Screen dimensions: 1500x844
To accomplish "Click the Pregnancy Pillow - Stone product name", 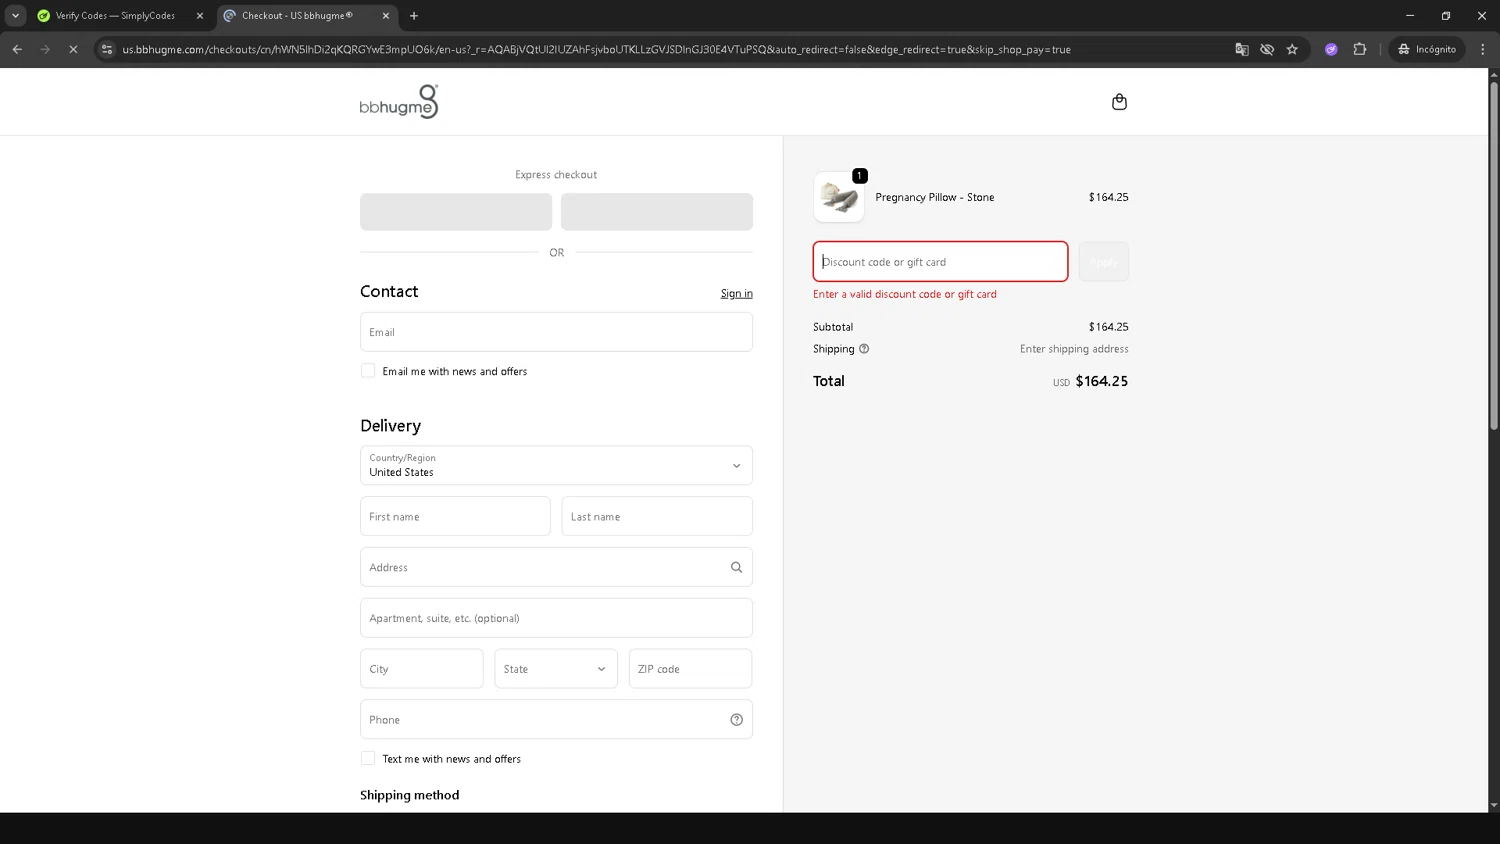I will [935, 197].
